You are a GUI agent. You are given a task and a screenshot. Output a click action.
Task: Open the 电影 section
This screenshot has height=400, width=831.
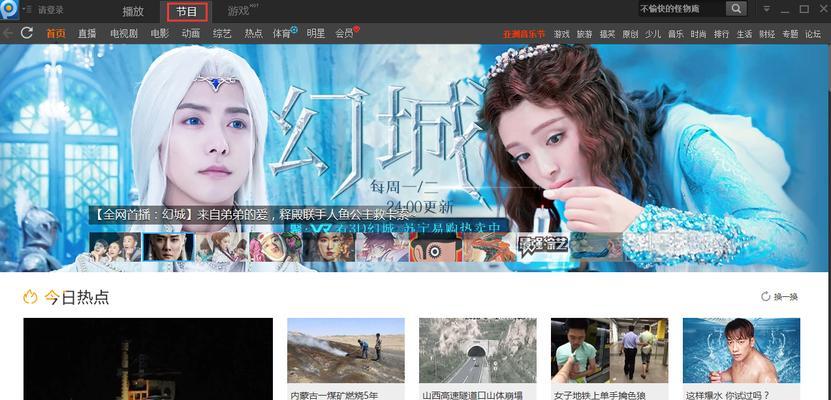(160, 33)
